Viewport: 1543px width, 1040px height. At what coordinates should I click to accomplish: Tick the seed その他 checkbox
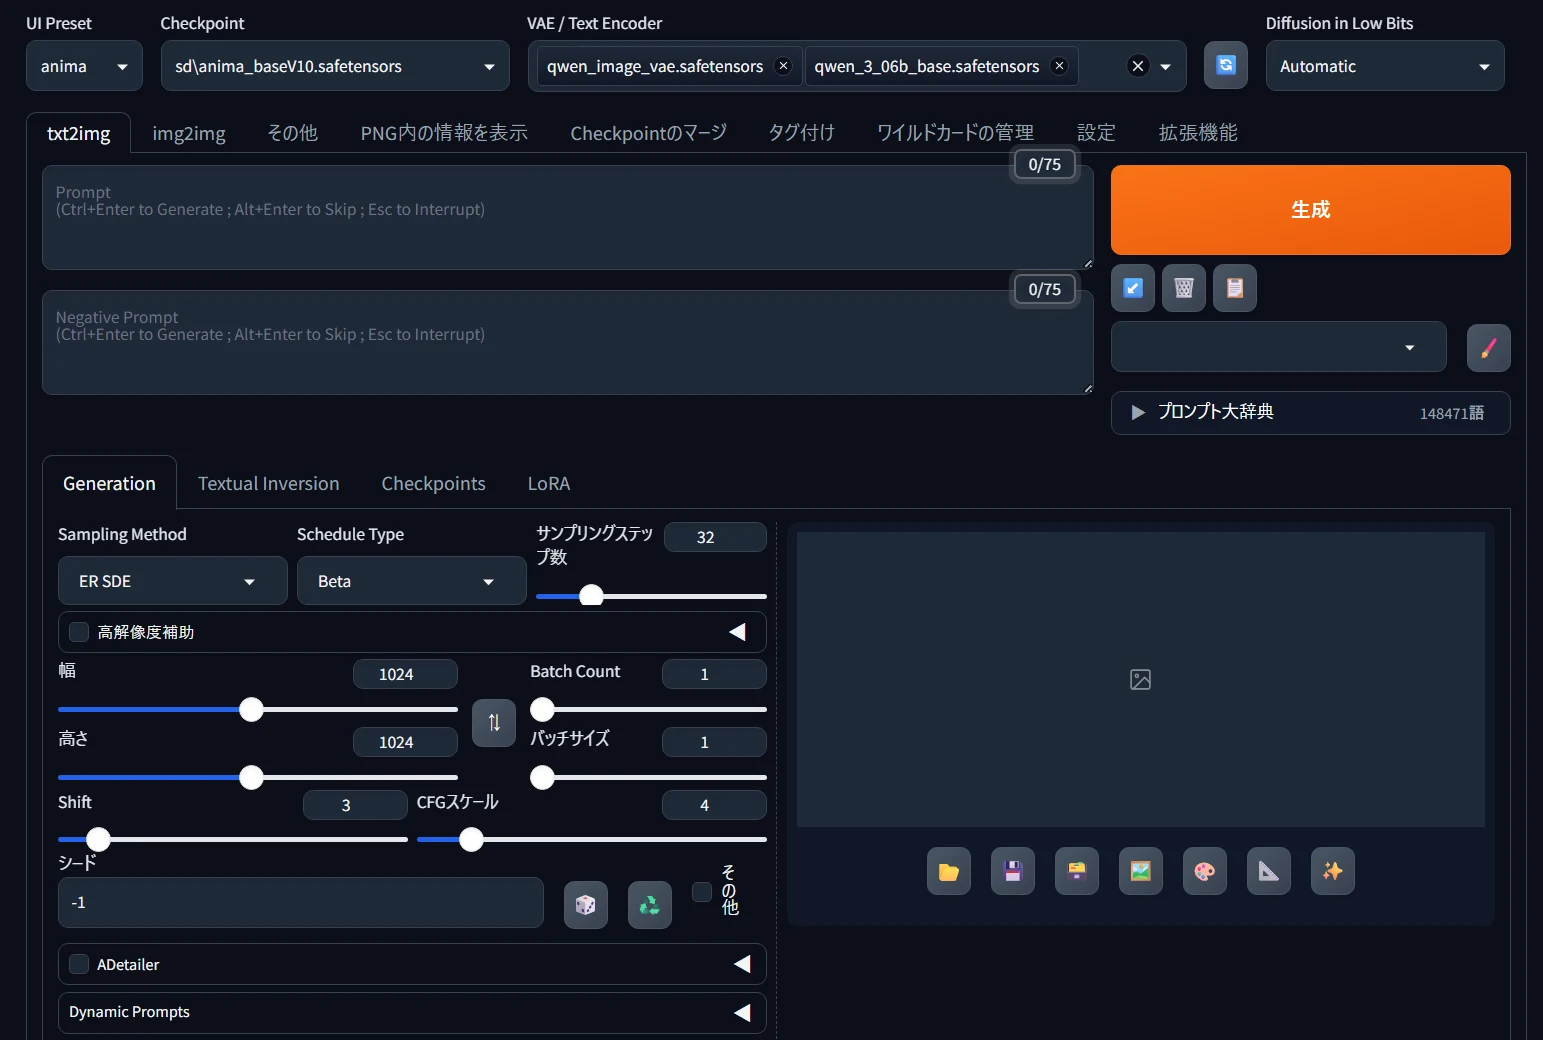pos(702,891)
